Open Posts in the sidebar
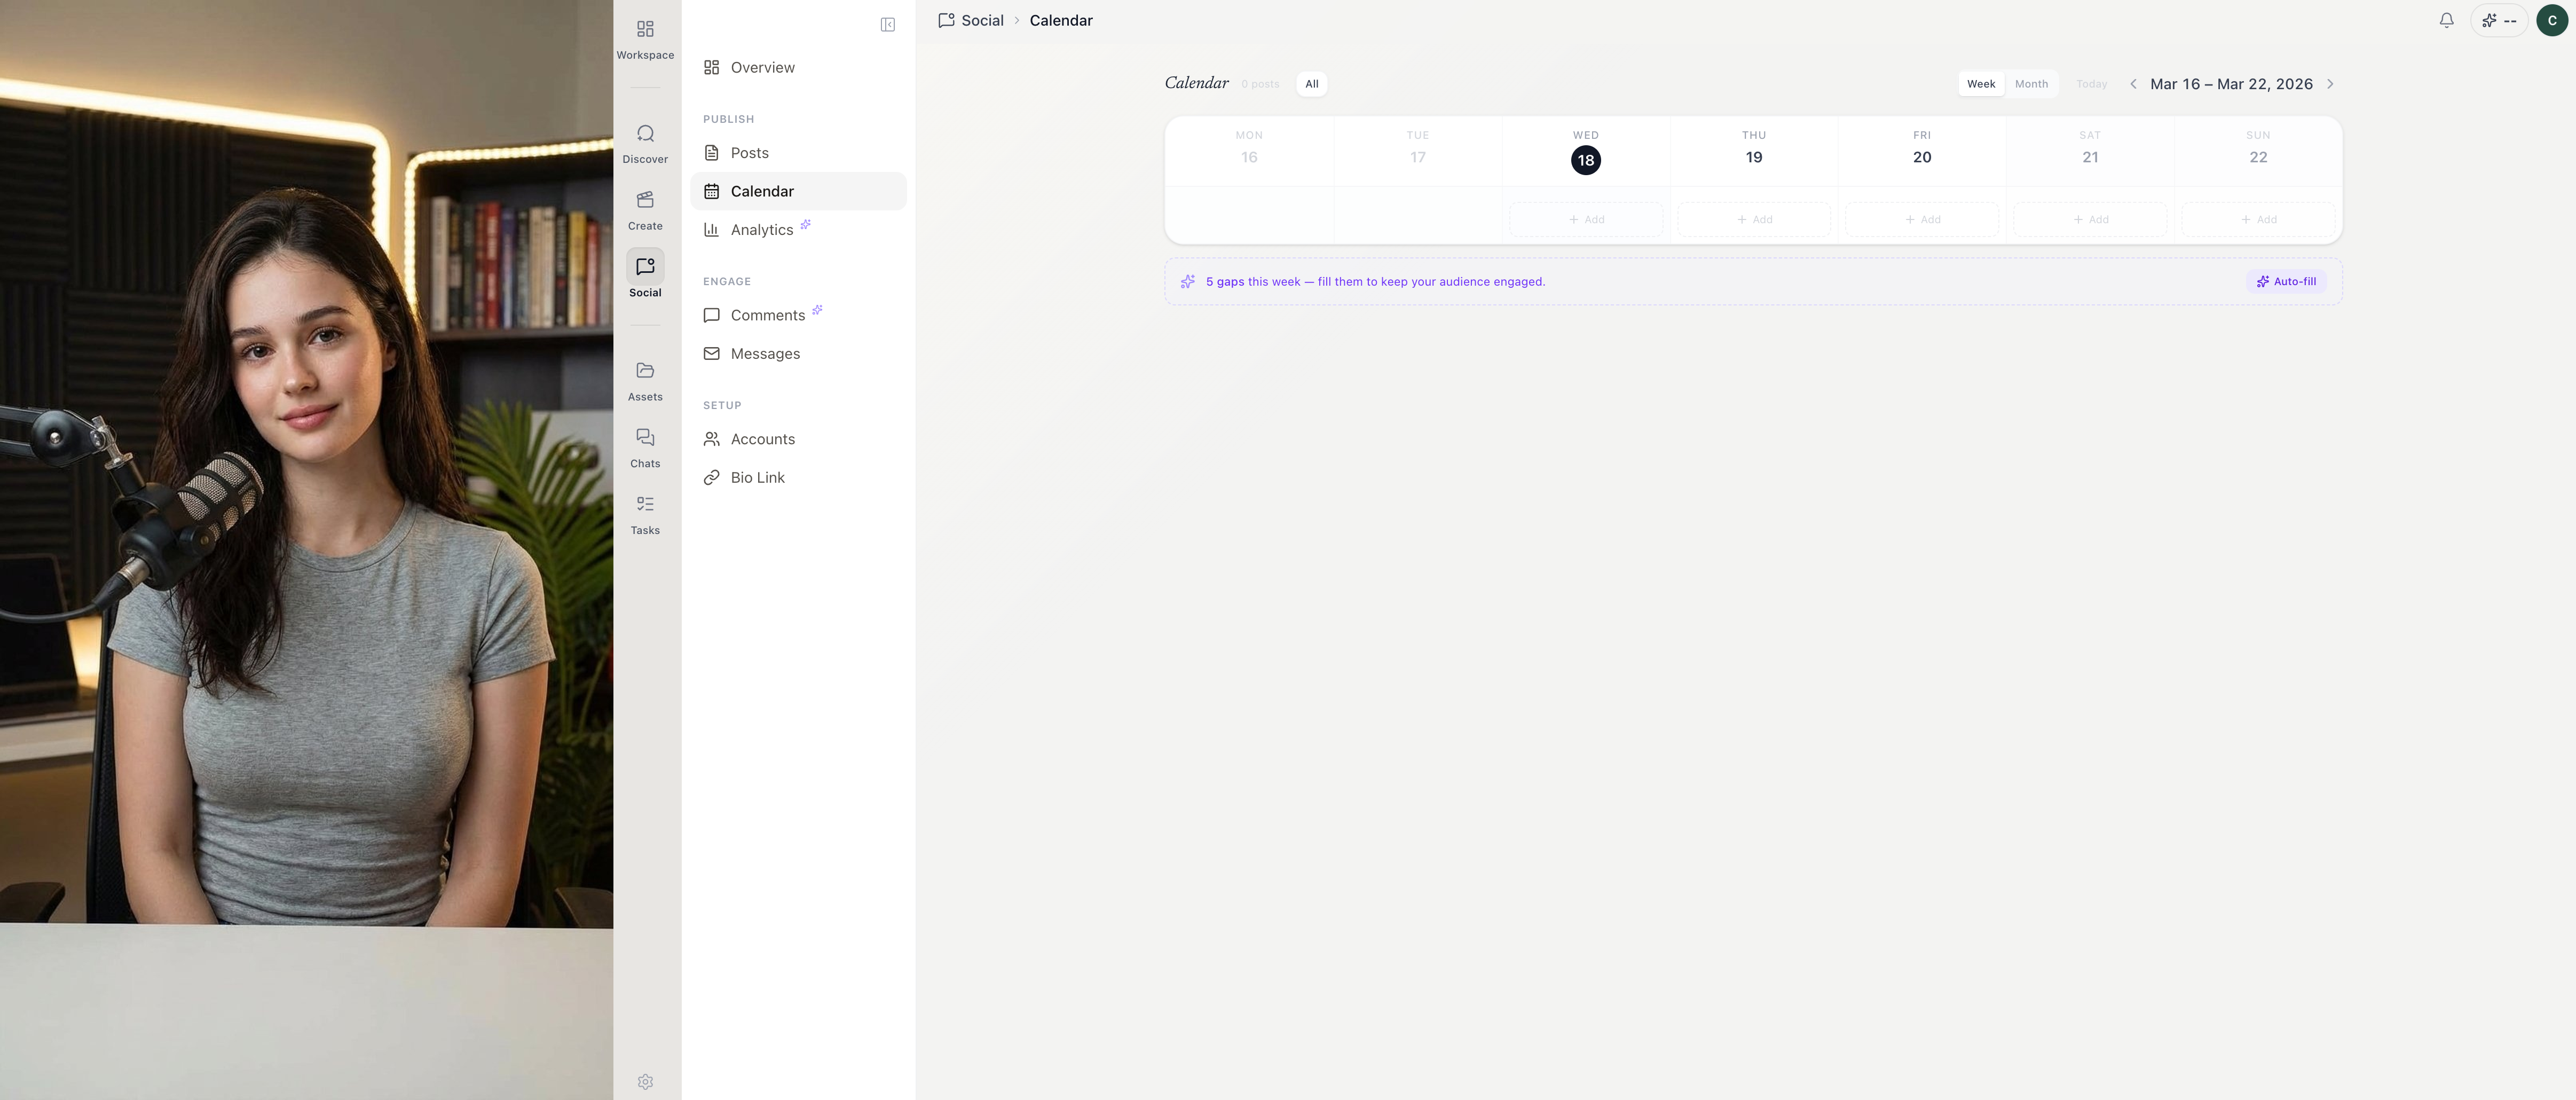This screenshot has width=2576, height=1100. coord(749,153)
